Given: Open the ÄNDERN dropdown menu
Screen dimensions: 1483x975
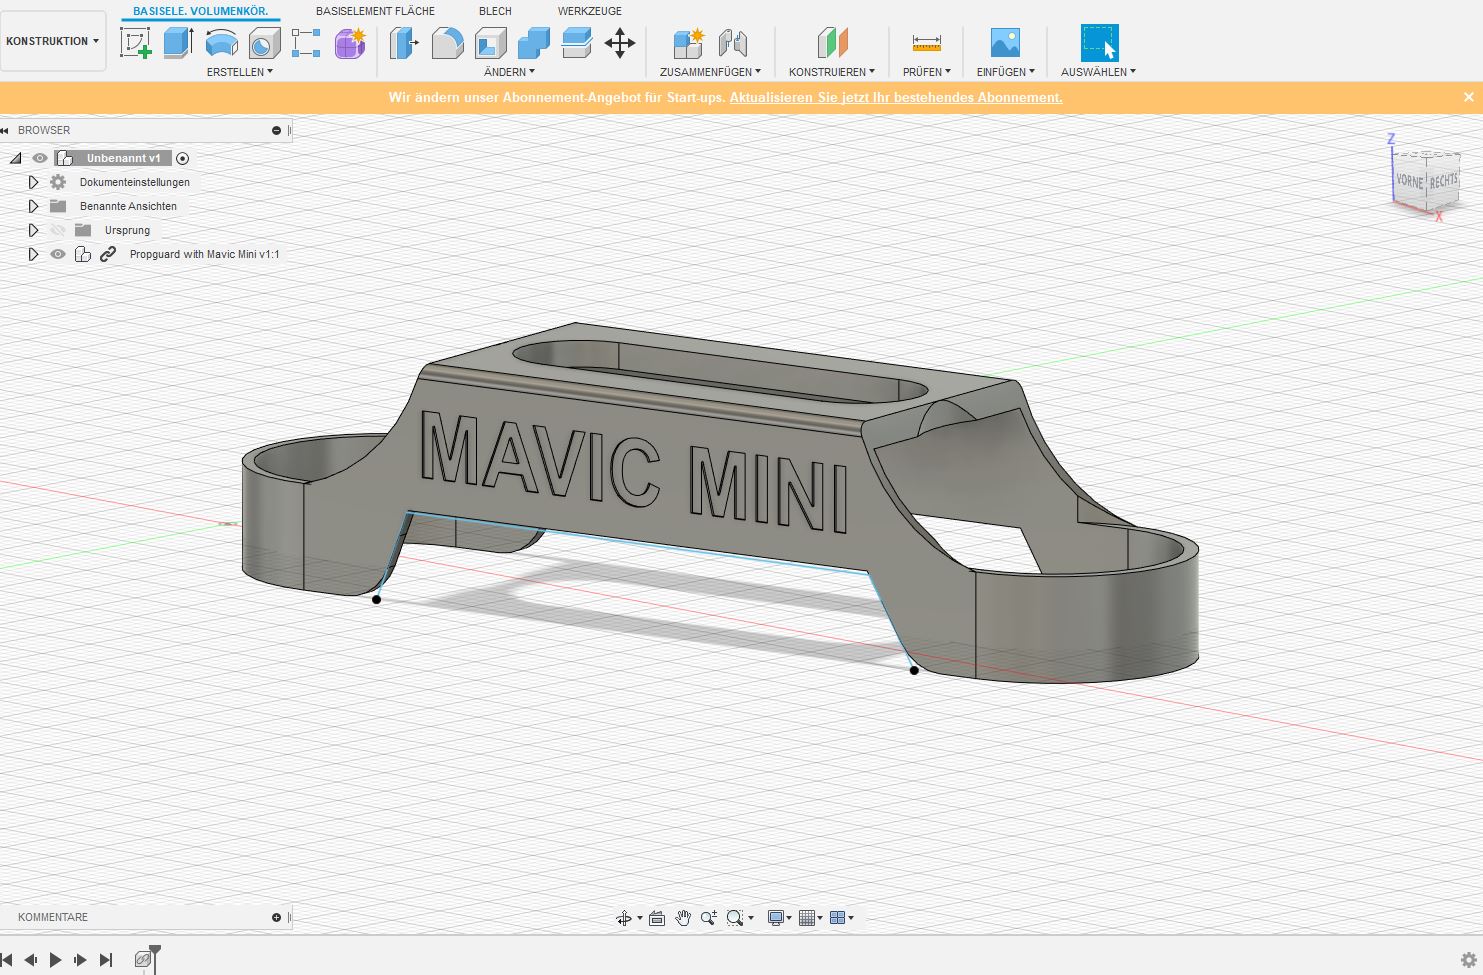Looking at the screenshot, I should tap(509, 72).
